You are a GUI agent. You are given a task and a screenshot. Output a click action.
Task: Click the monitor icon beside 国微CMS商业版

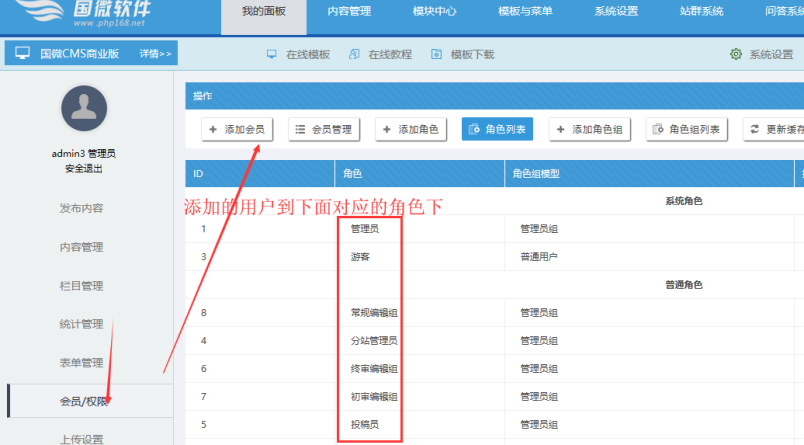click(22, 52)
